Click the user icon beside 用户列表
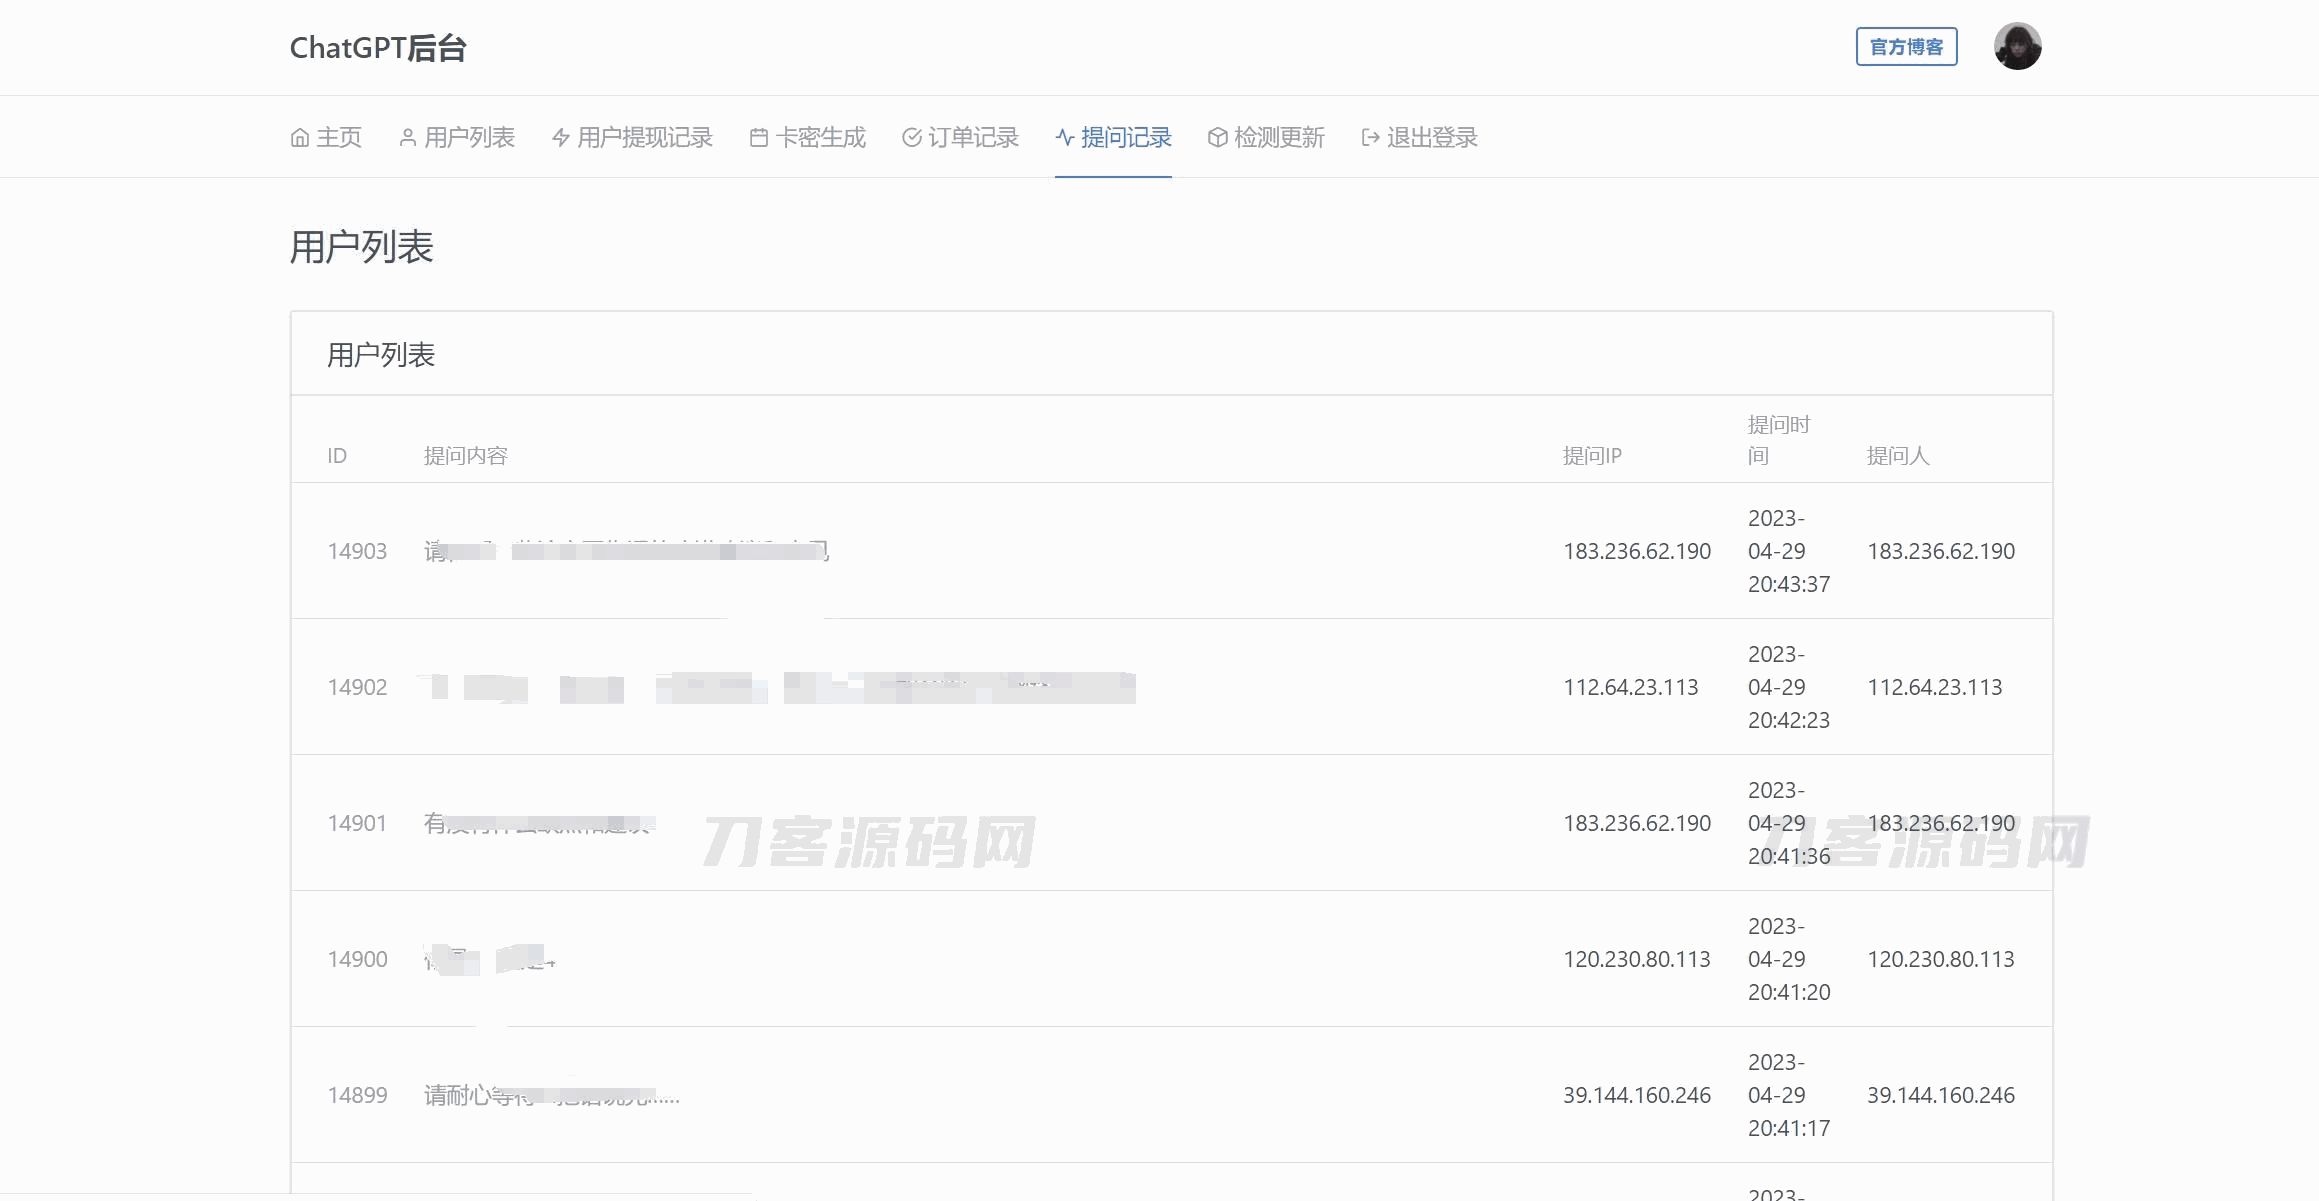This screenshot has height=1201, width=2319. tap(407, 138)
